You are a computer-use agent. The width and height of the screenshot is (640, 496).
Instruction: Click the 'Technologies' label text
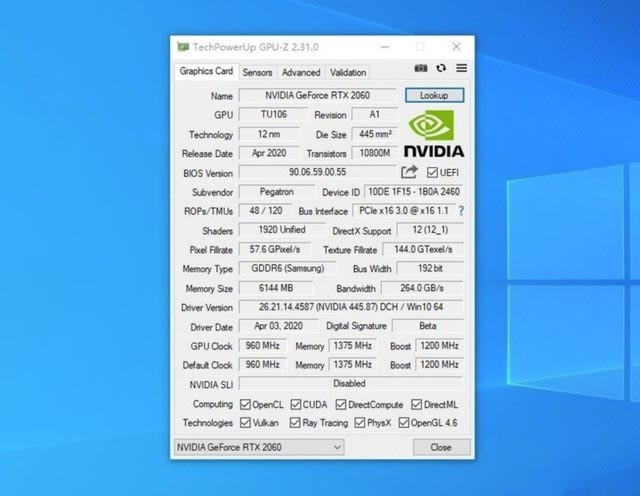point(208,423)
